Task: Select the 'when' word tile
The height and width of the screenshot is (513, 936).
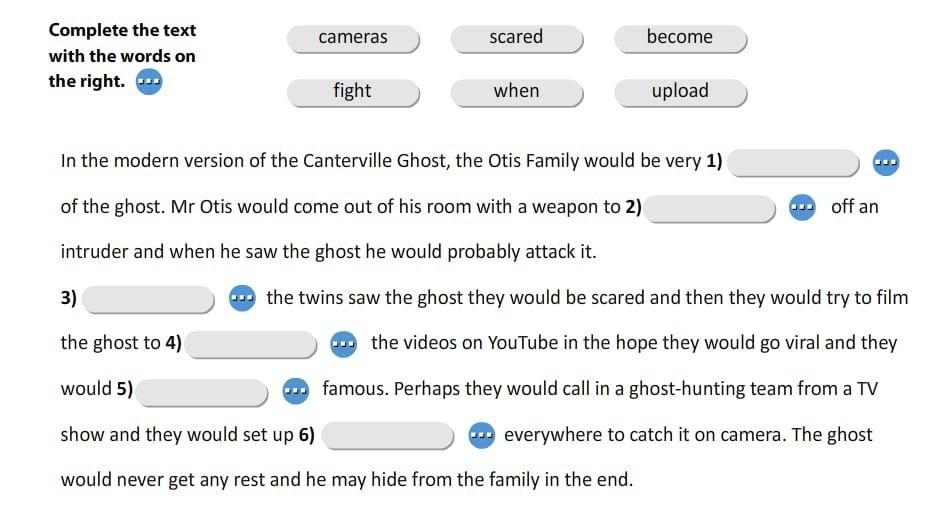Action: [x=516, y=92]
